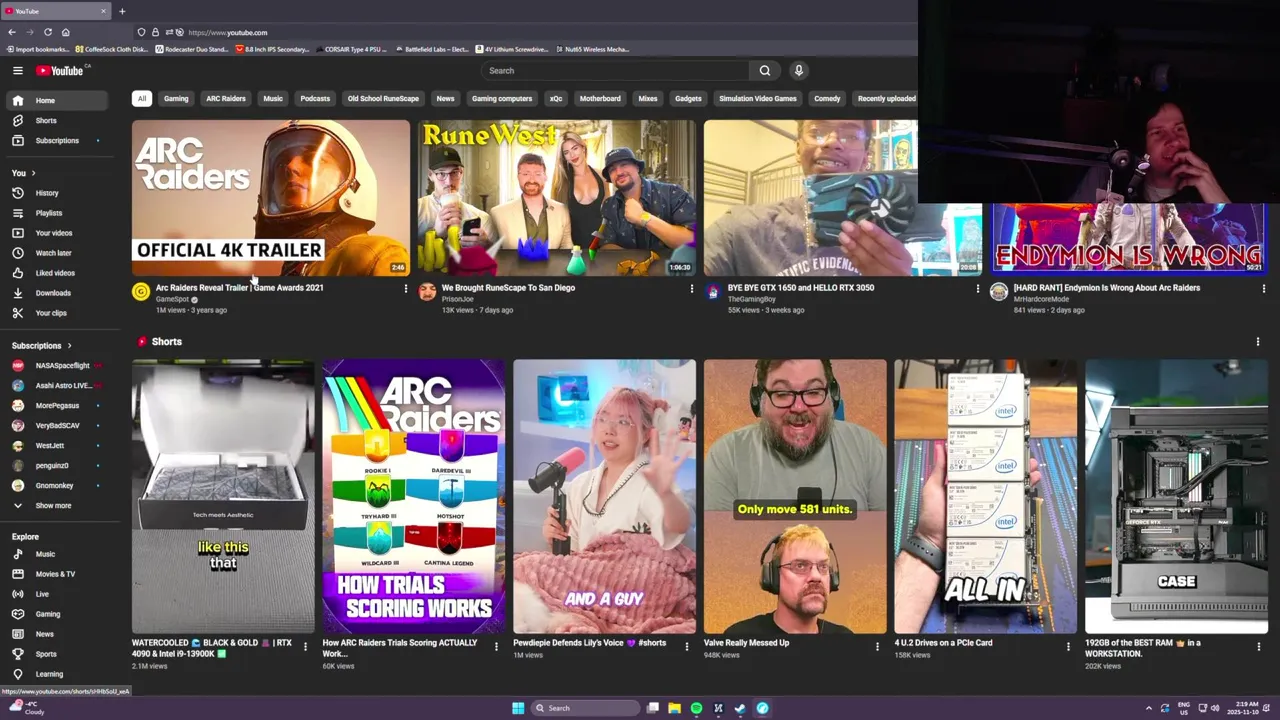The width and height of the screenshot is (1280, 720).
Task: Open Spotify from the taskbar
Action: (x=696, y=708)
